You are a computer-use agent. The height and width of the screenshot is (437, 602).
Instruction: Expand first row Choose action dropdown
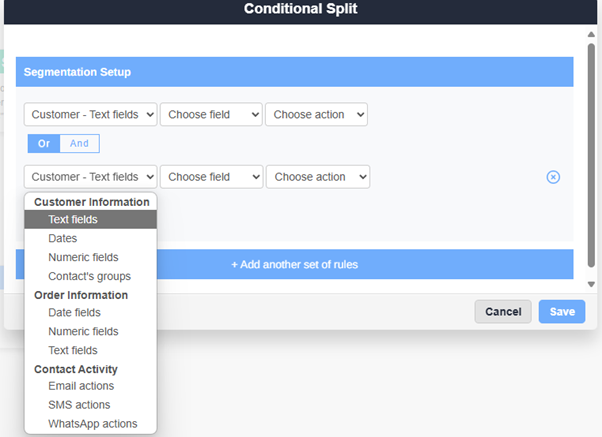pos(316,115)
